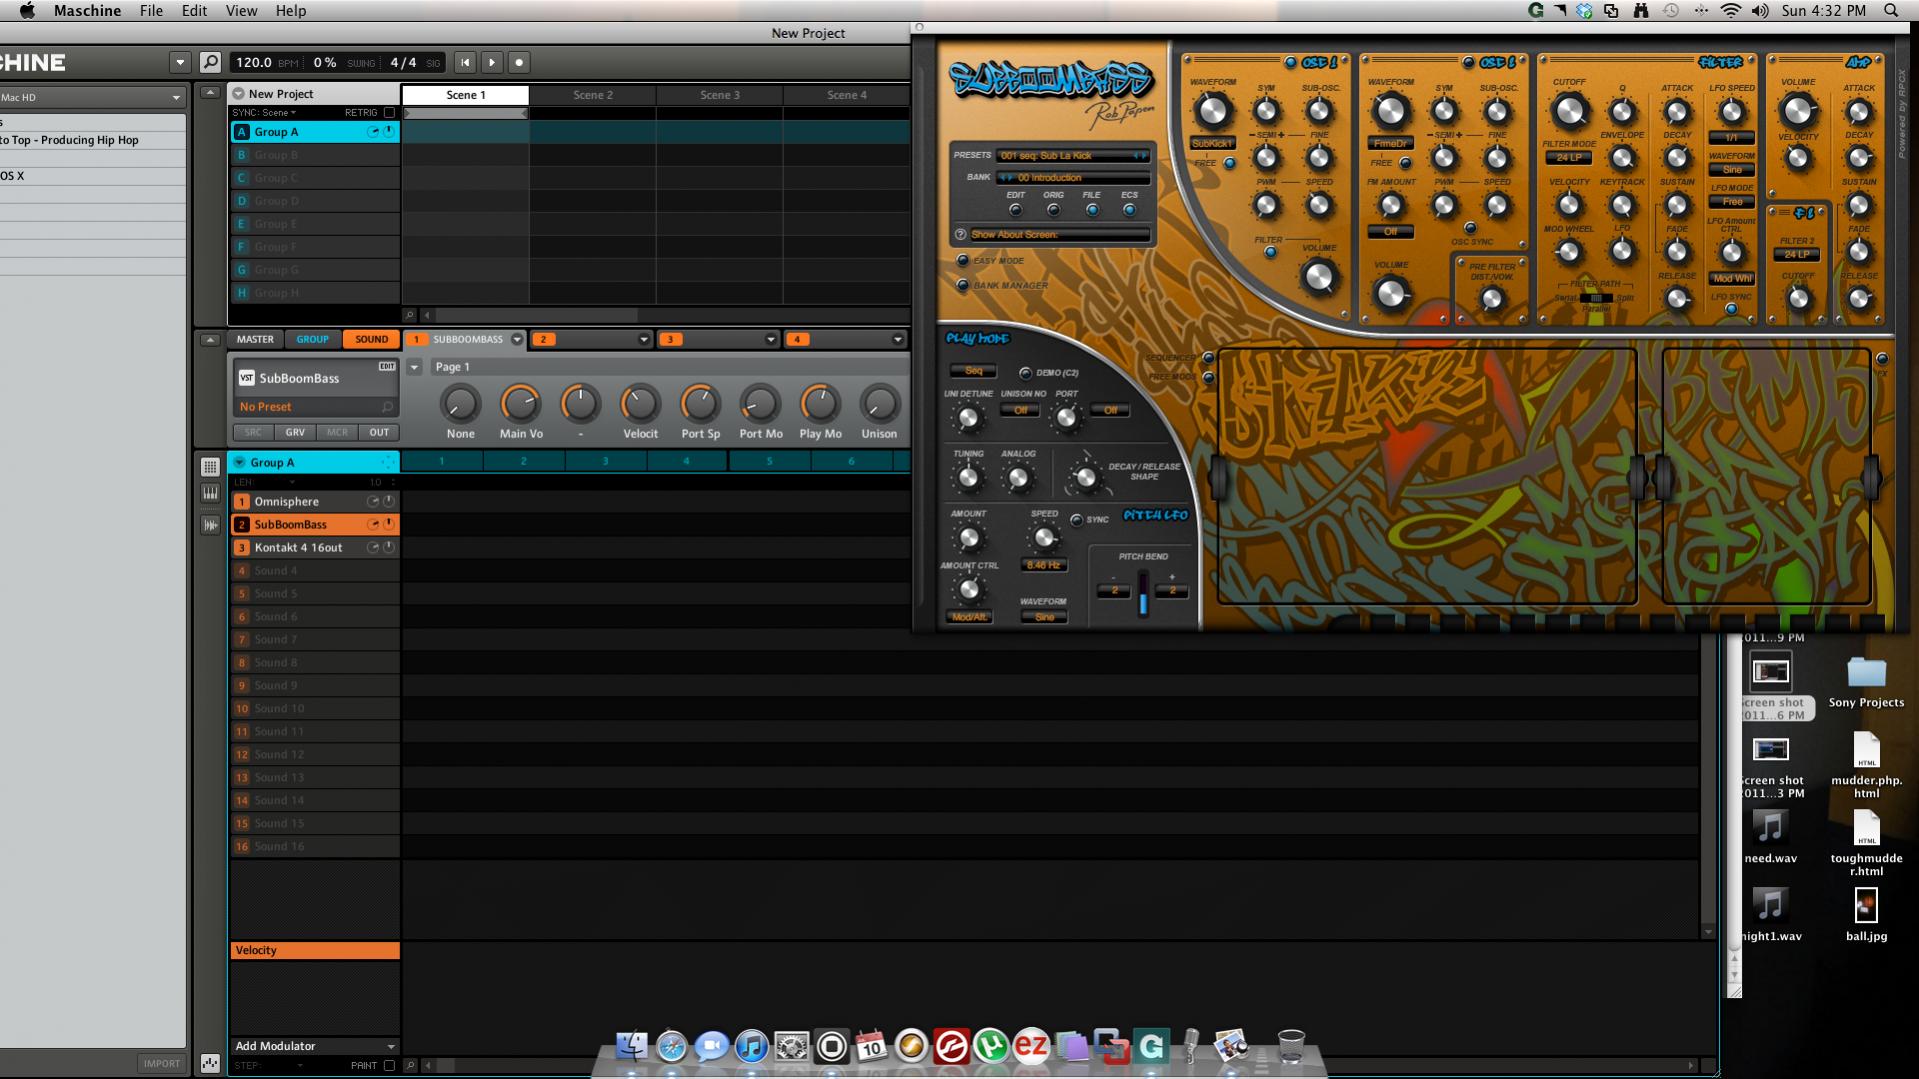The height and width of the screenshot is (1079, 1919).
Task: Toggle the OSC 1 on/off LED
Action: 1290,62
